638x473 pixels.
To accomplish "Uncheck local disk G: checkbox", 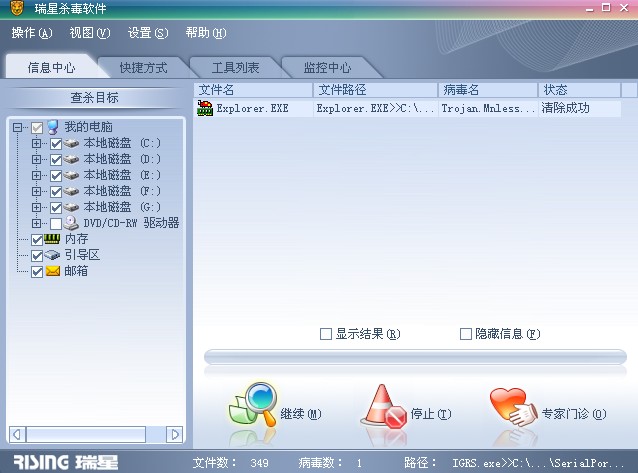I will 56,208.
